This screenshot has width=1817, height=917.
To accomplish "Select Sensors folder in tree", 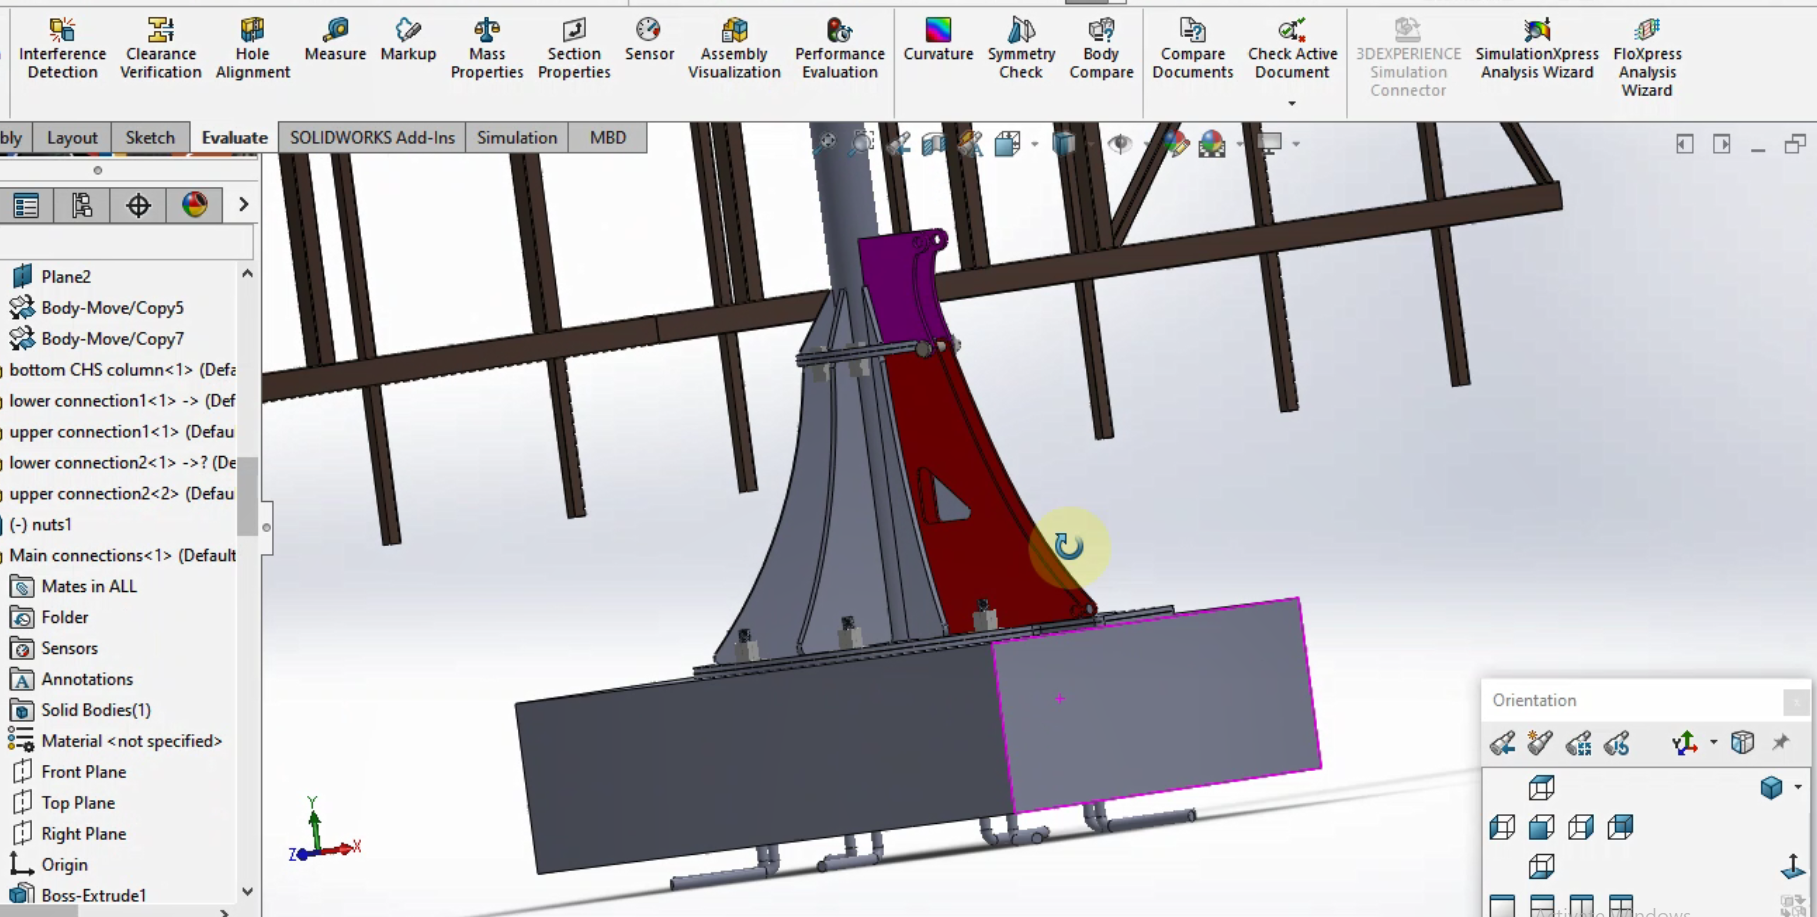I will 69,649.
